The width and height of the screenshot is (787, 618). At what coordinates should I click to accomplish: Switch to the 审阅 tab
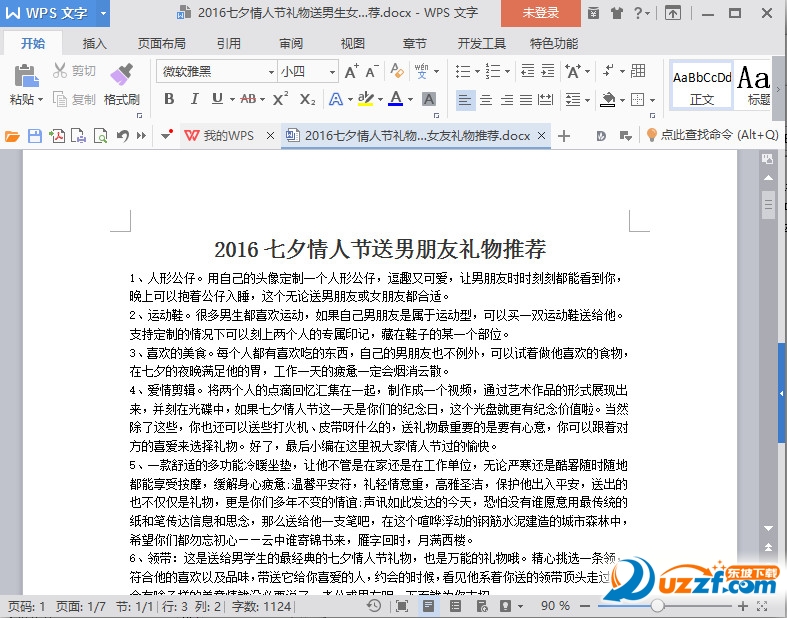tap(291, 44)
